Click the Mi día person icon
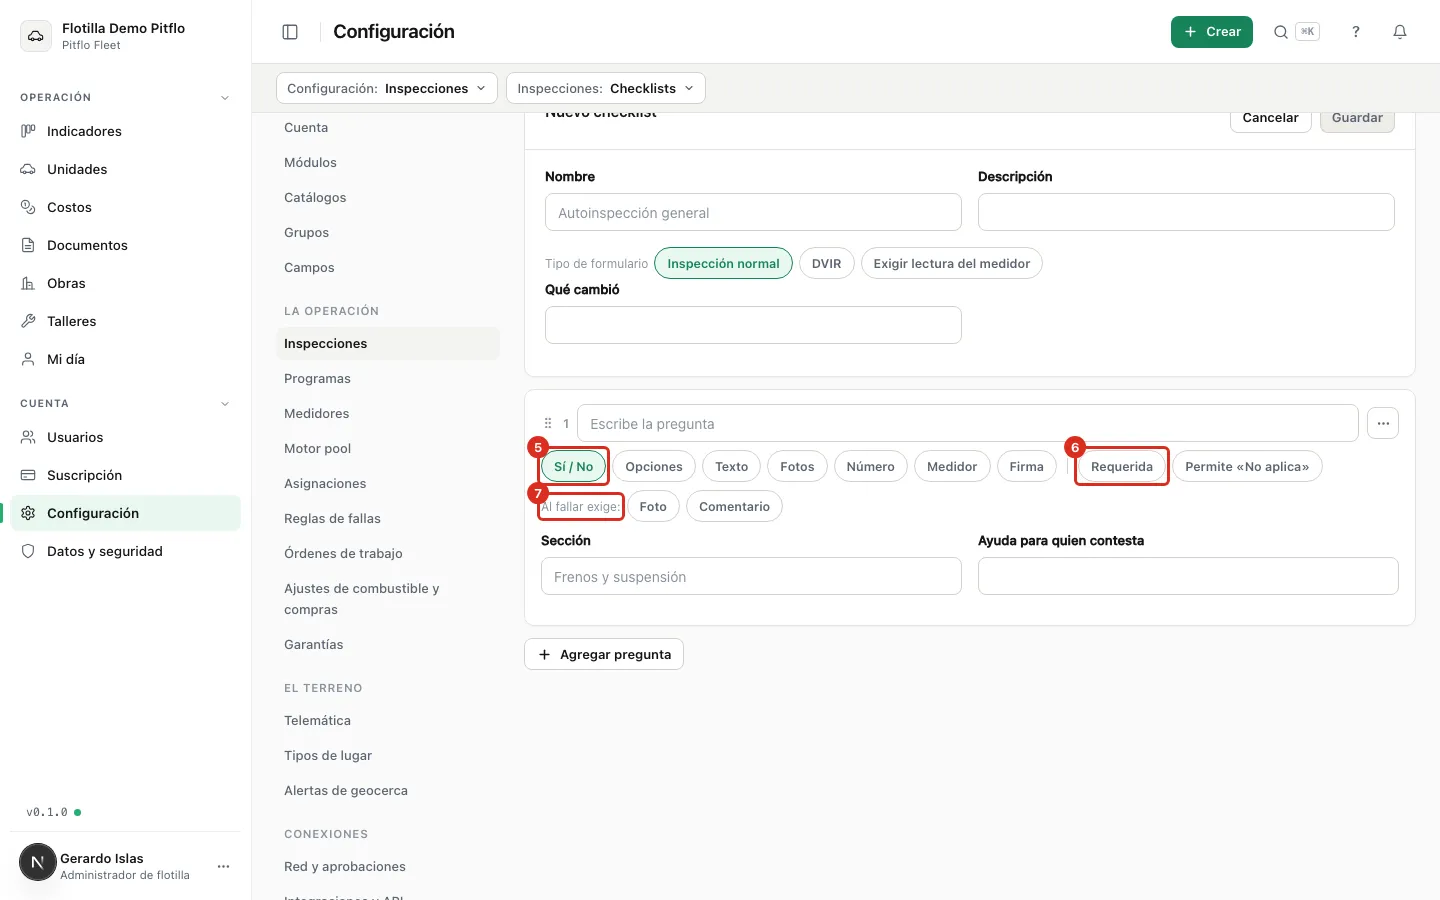Screen dimensions: 1440x900 28,359
